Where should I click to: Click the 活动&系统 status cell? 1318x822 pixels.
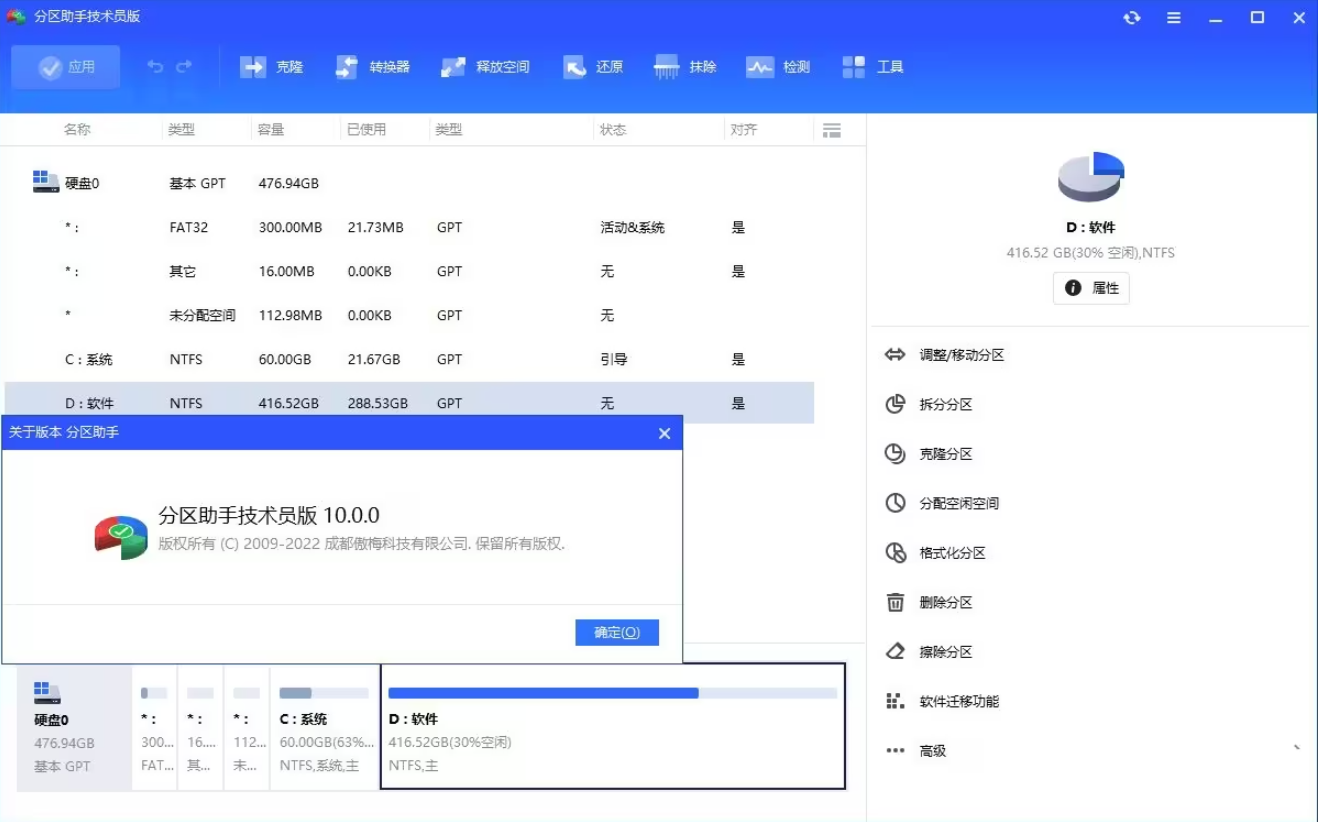coord(632,227)
